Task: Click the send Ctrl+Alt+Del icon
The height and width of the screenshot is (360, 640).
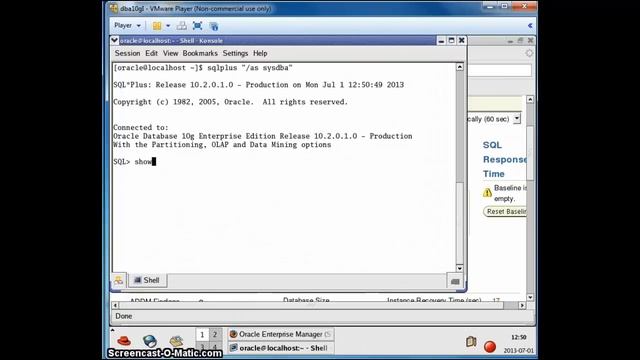Action: tap(182, 26)
